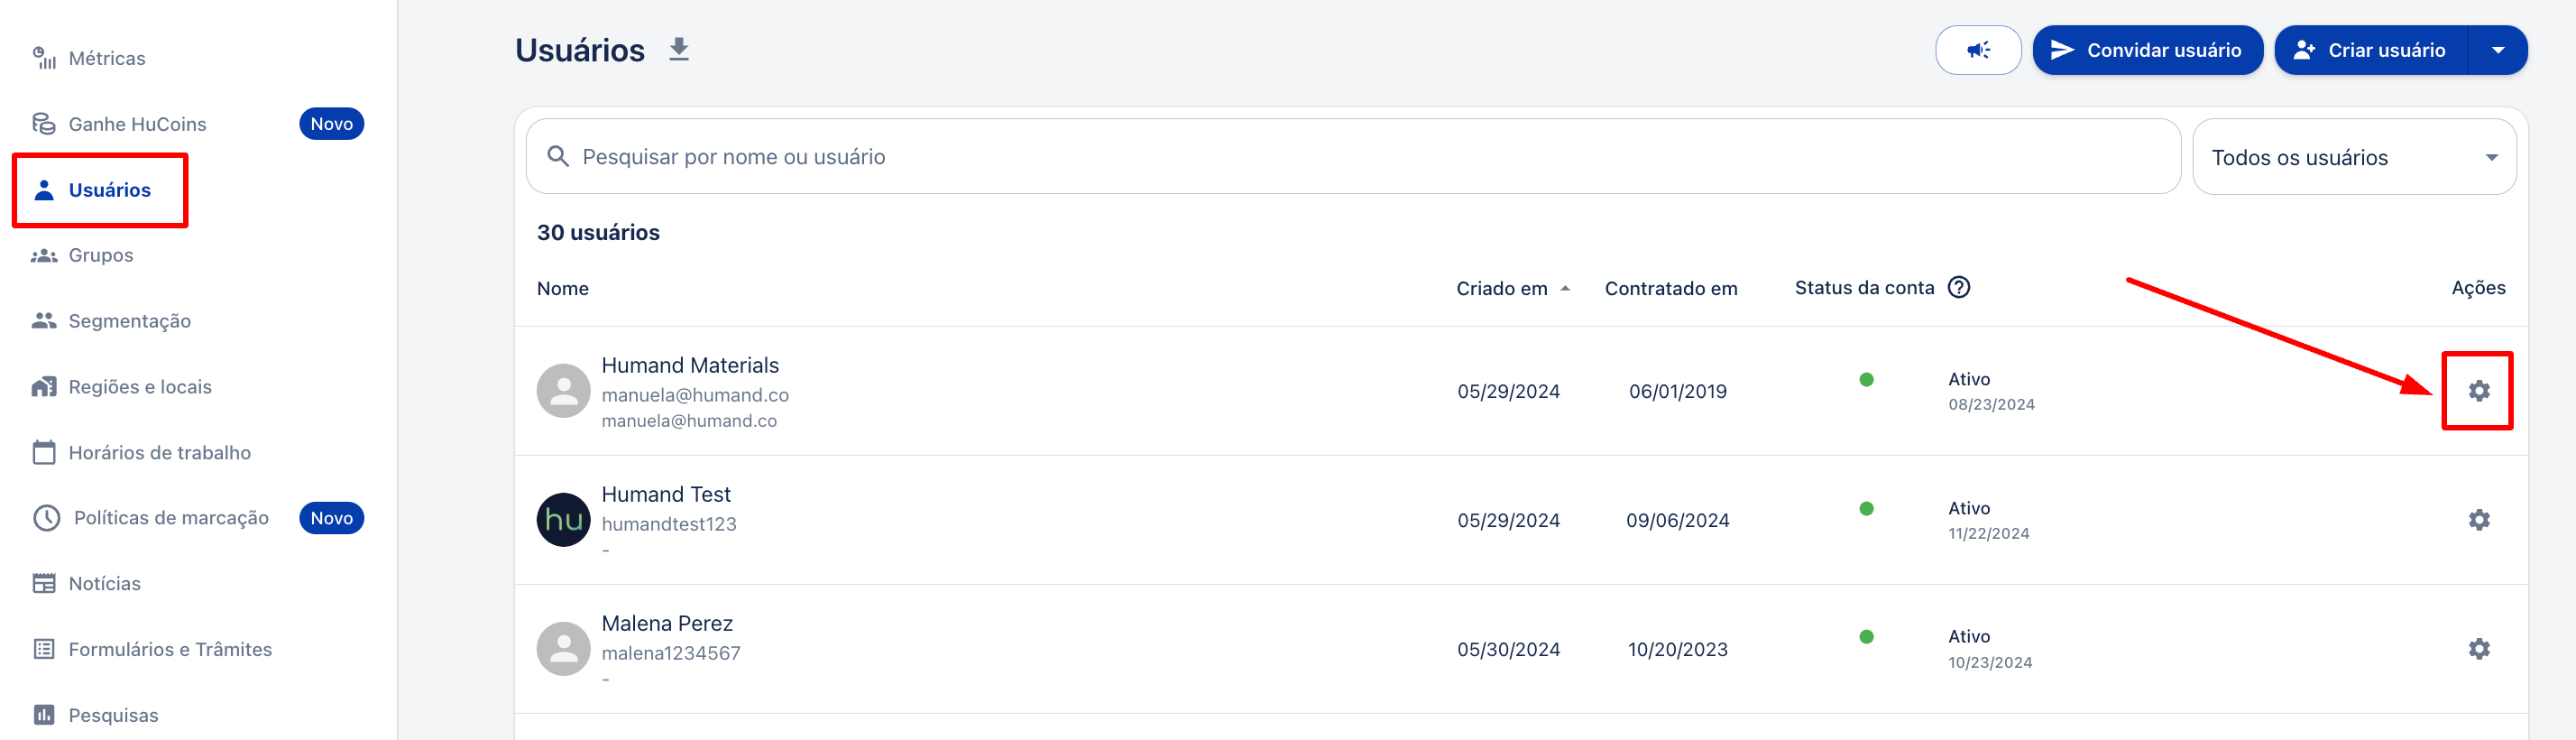Click the Criar usuário button
The height and width of the screenshot is (740, 2576).
(2371, 50)
